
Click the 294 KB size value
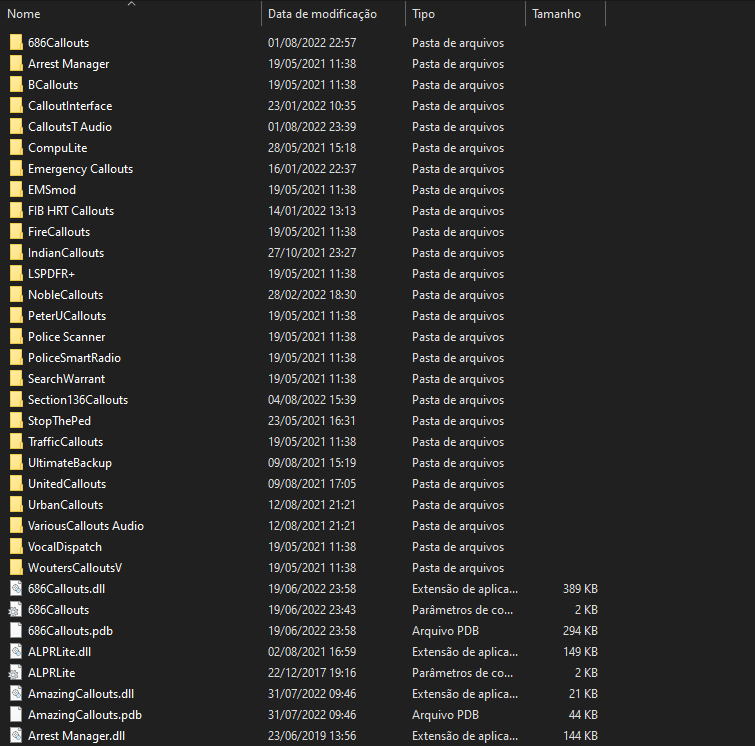580,630
